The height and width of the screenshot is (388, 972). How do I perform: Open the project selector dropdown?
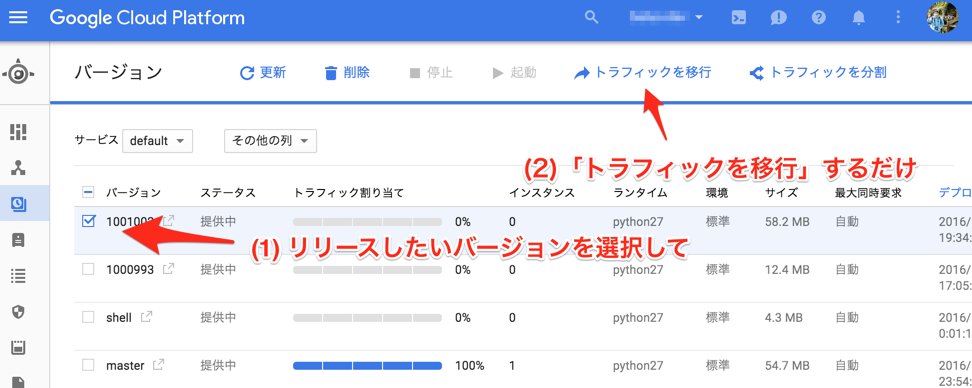click(x=666, y=17)
